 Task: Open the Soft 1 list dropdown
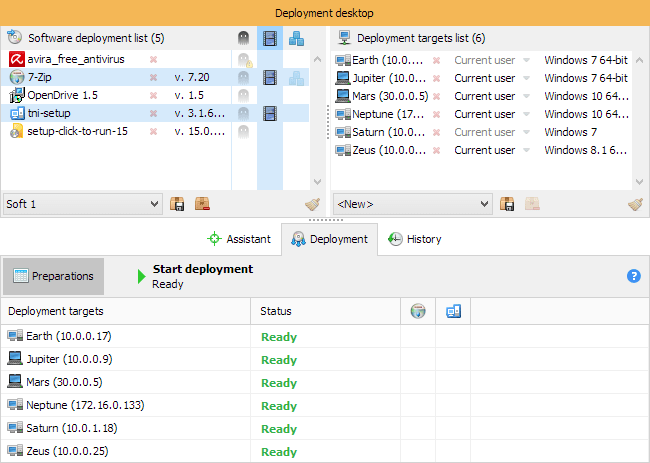(153, 204)
